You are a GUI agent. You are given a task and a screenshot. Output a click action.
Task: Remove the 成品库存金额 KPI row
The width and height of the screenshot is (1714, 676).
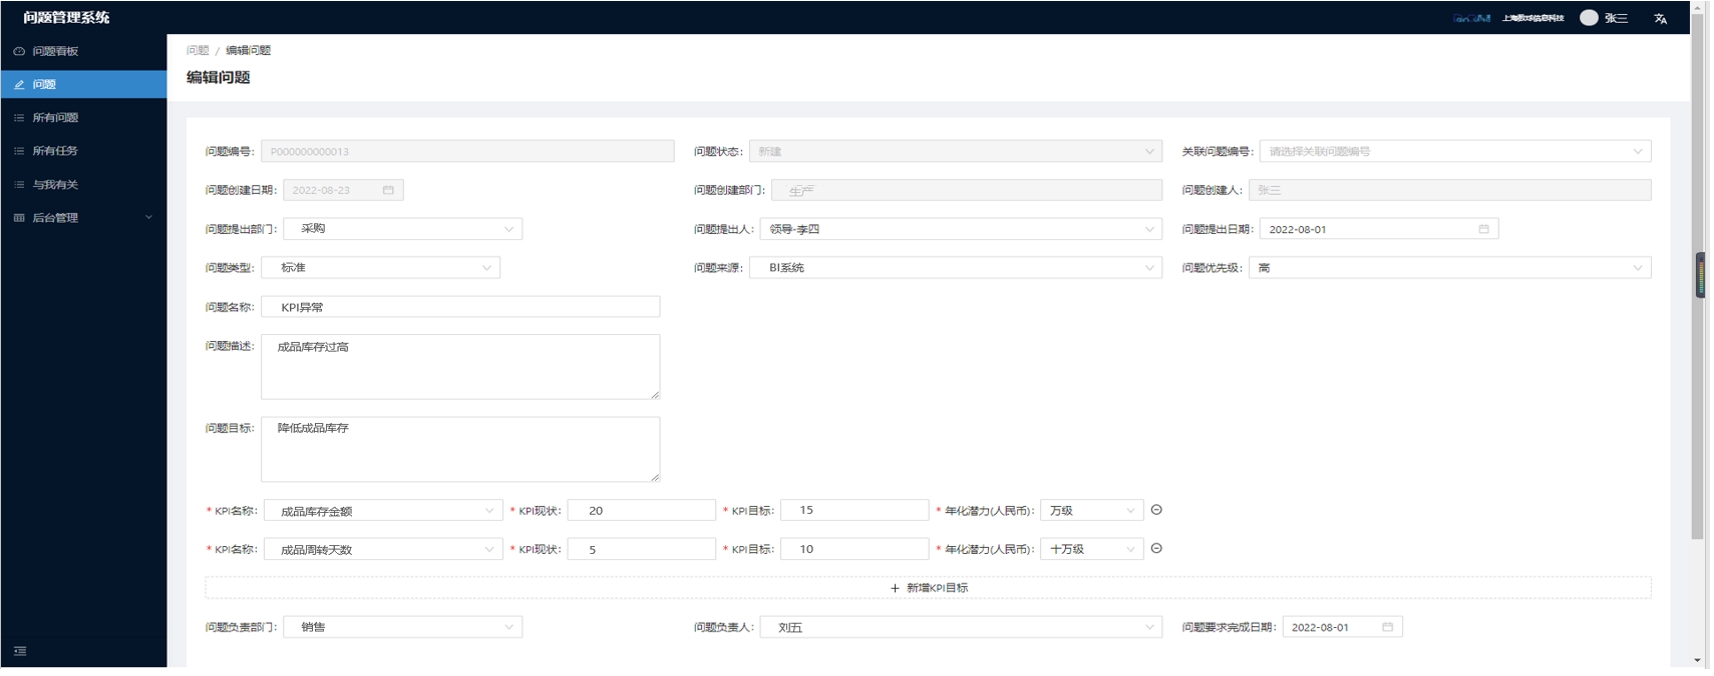(x=1156, y=510)
